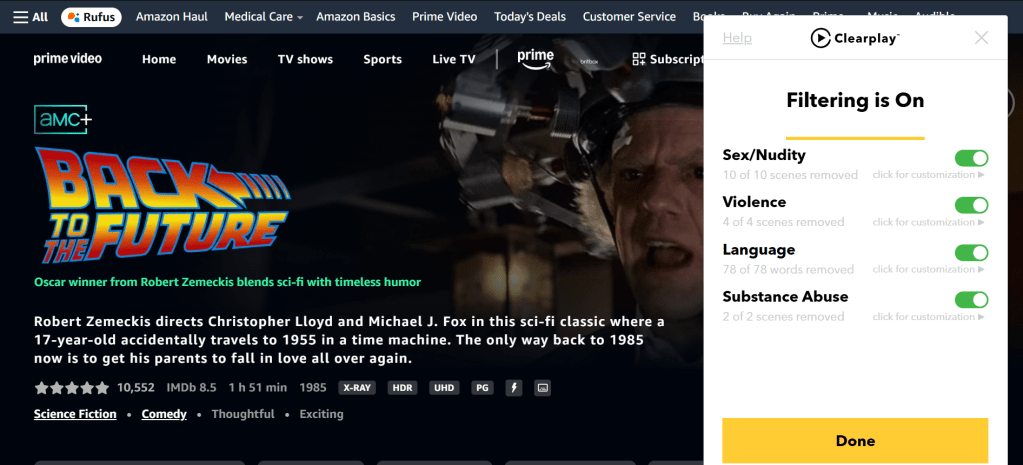Click the Subscriptions grid icon
Screen dimensions: 1023x465
click(x=639, y=59)
